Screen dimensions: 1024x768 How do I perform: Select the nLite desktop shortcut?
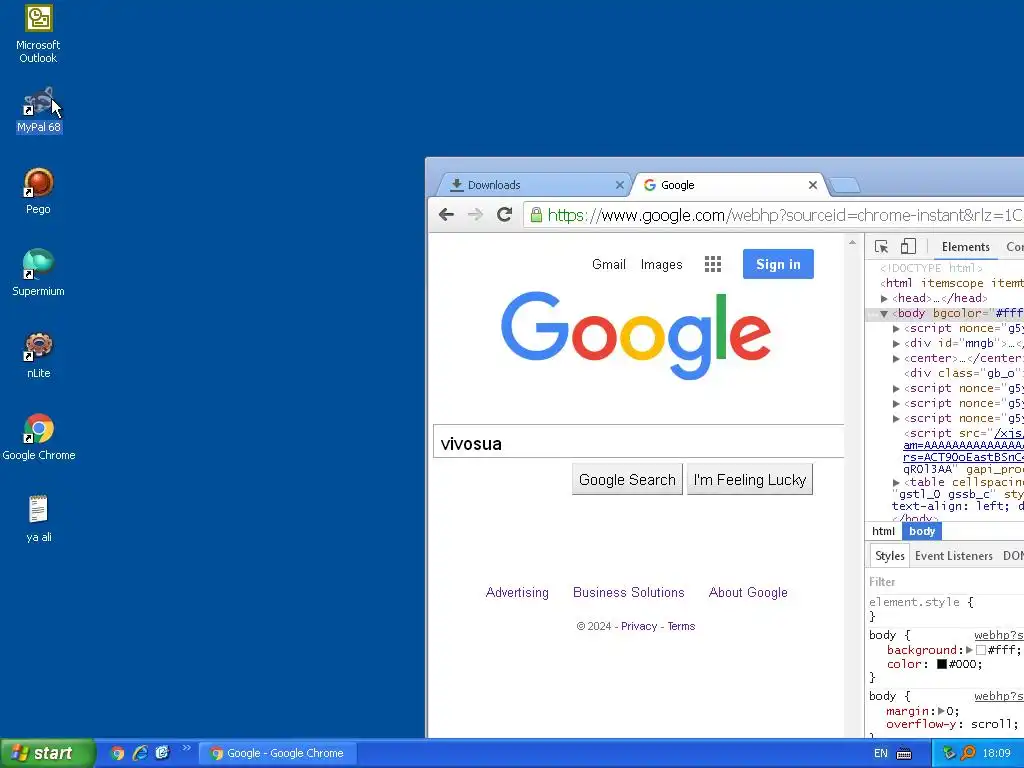click(39, 355)
